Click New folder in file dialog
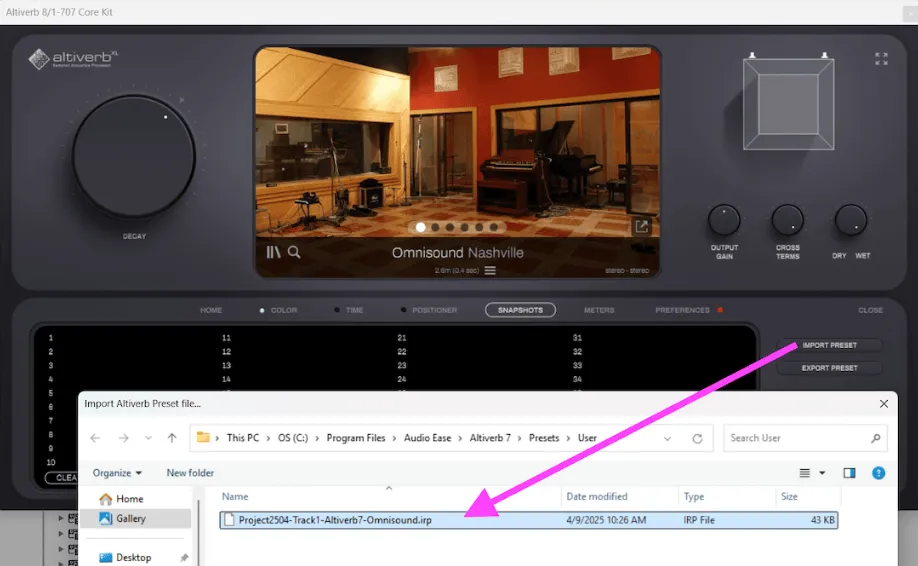 coord(190,472)
